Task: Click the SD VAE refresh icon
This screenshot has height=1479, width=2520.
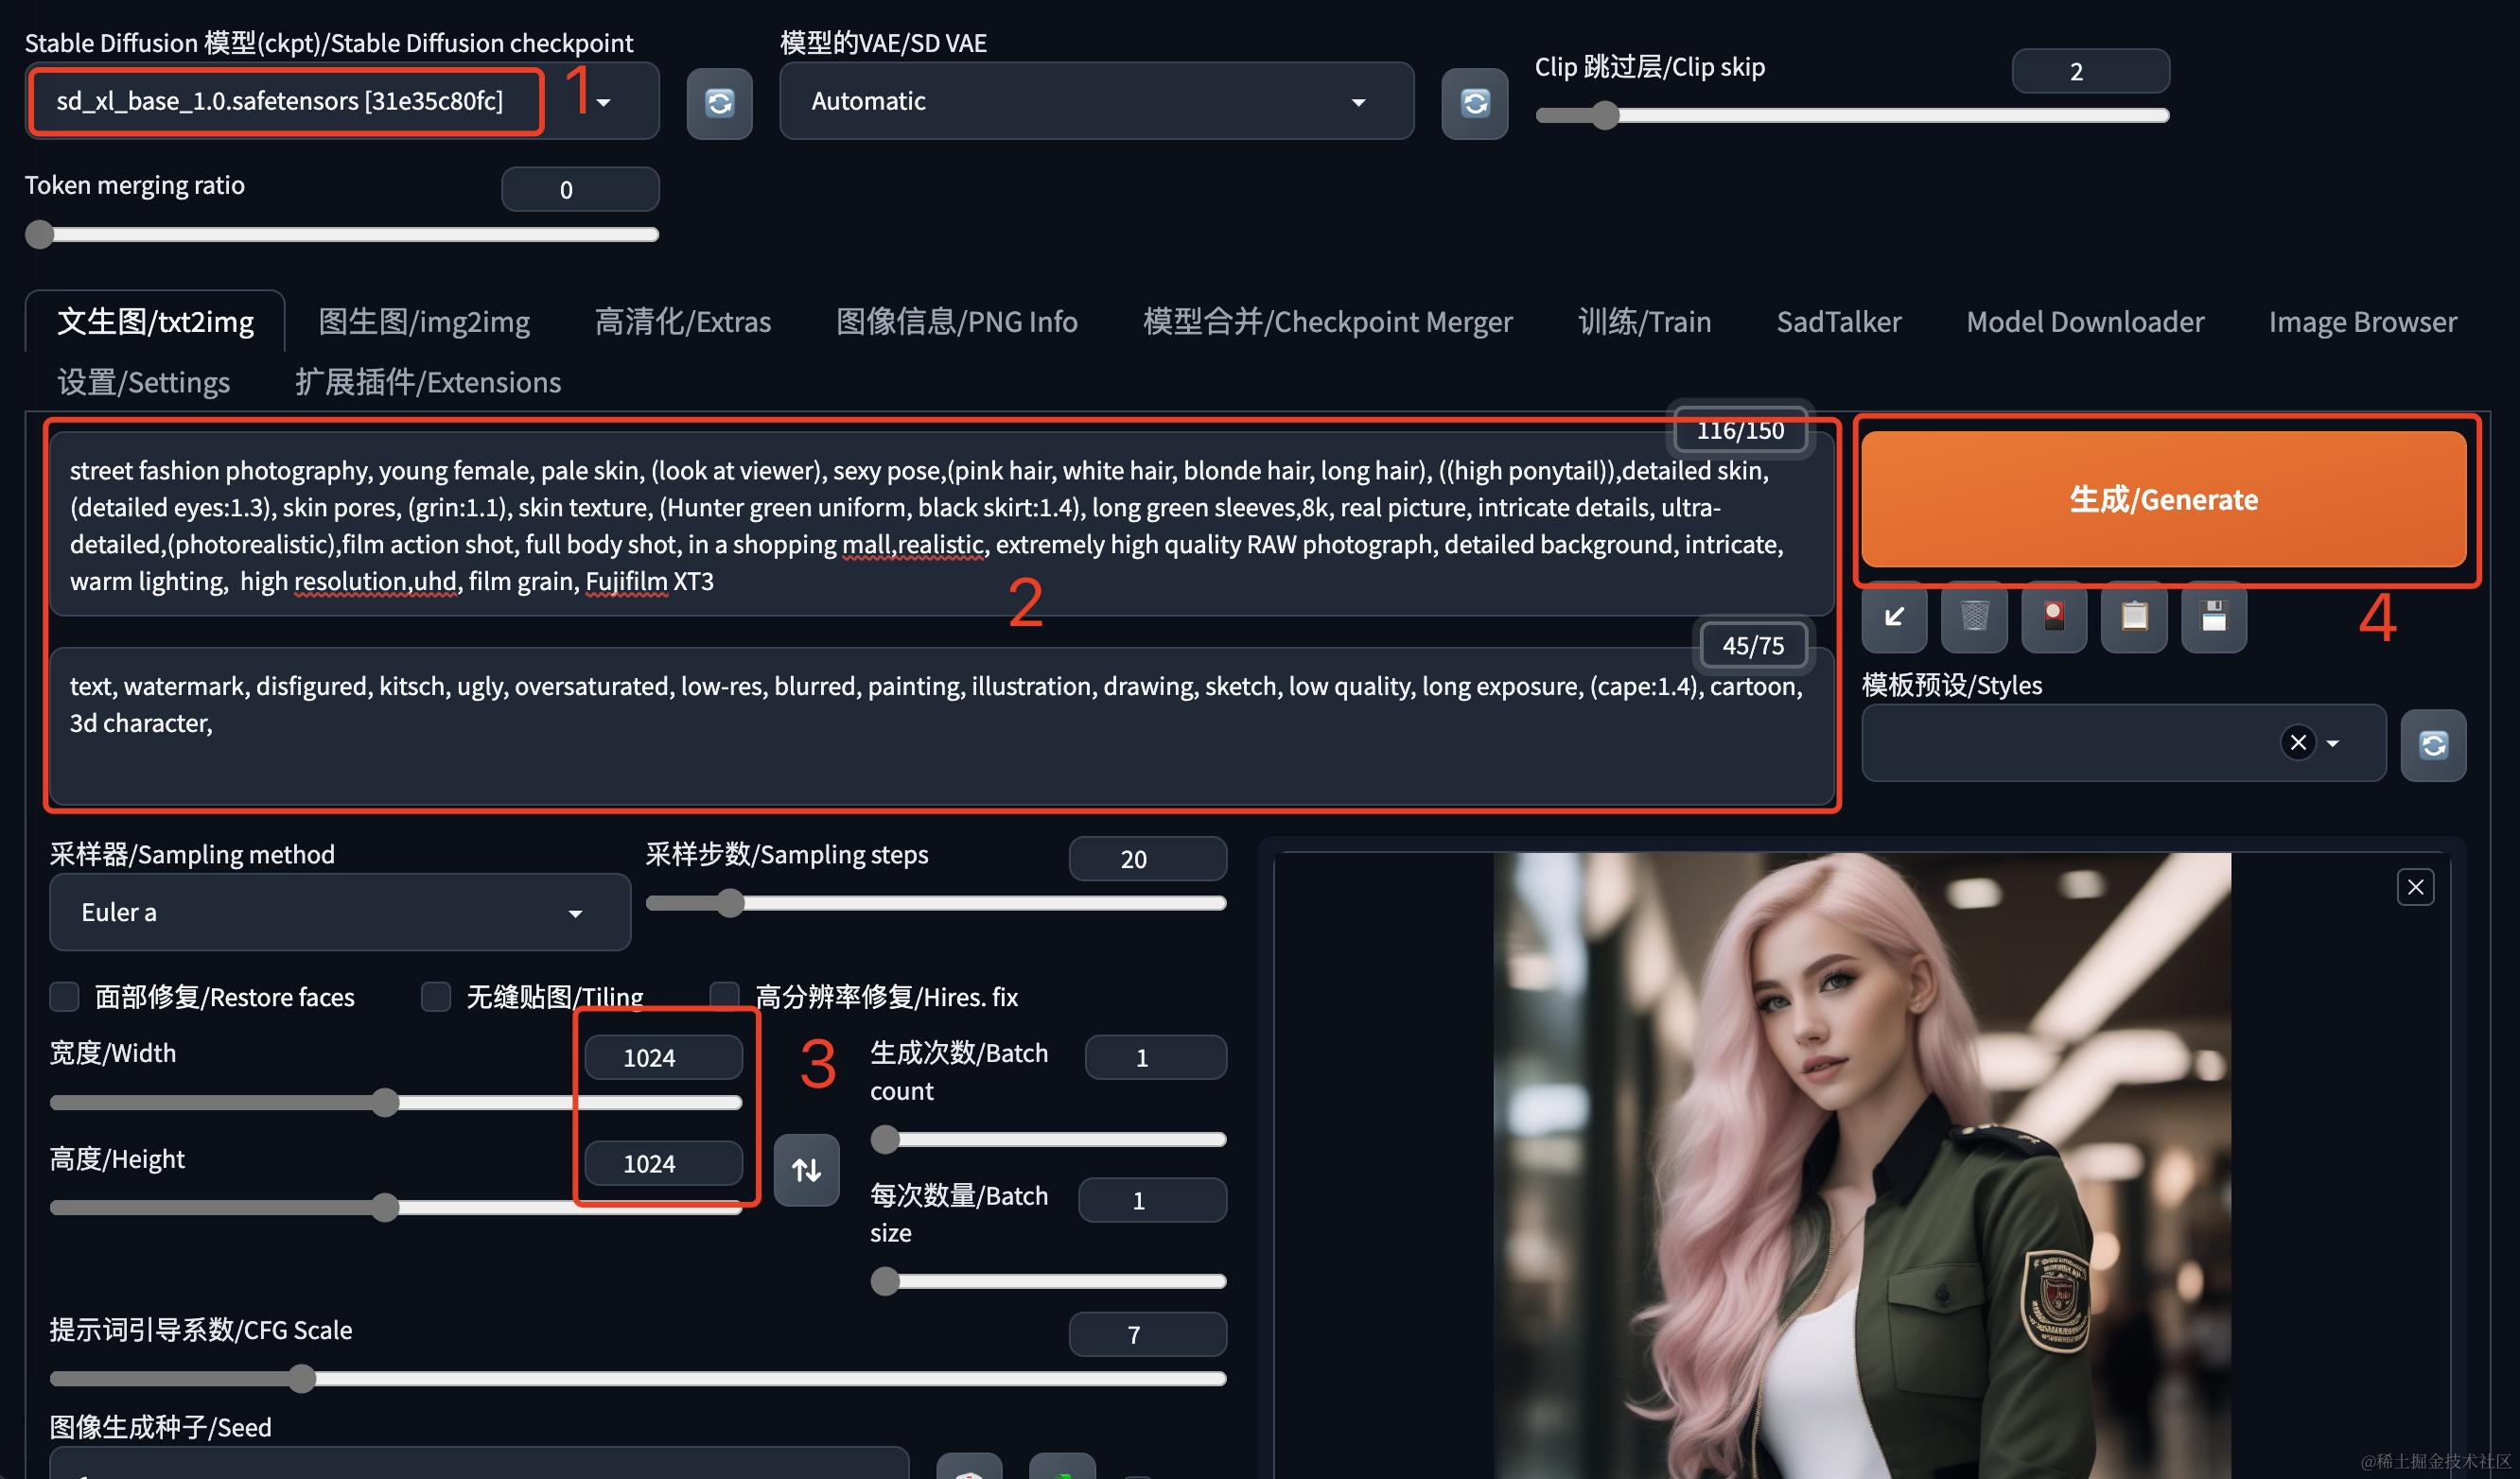Action: click(x=1474, y=103)
